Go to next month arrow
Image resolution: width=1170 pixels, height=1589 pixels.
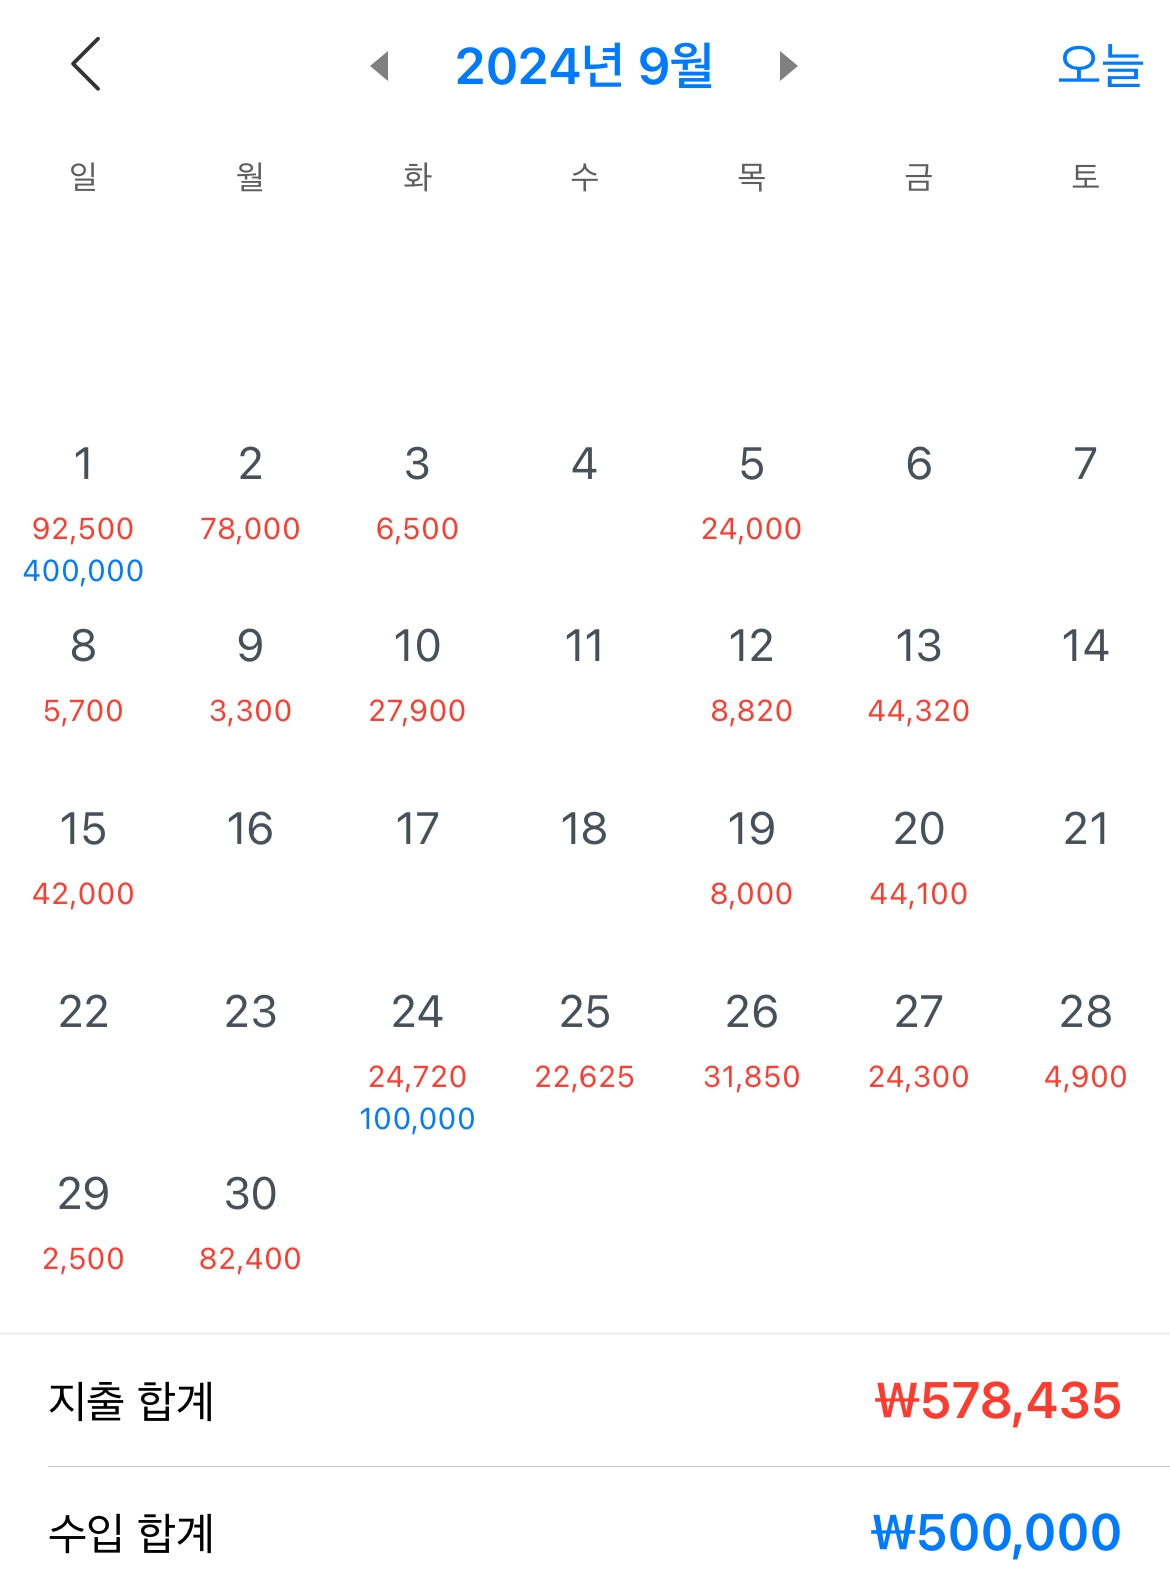click(788, 66)
